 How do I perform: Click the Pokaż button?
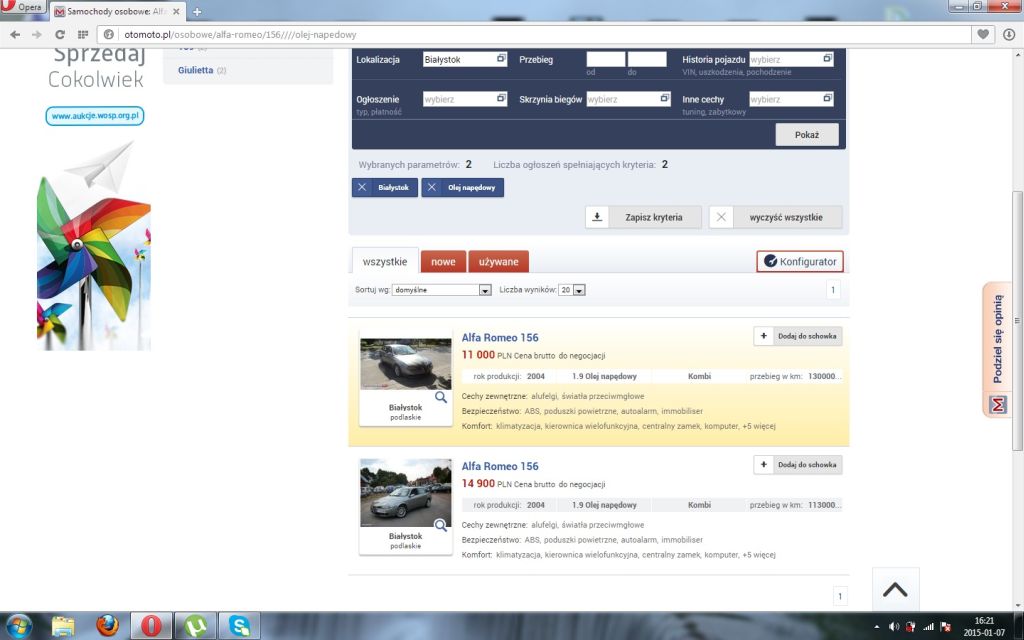point(807,135)
